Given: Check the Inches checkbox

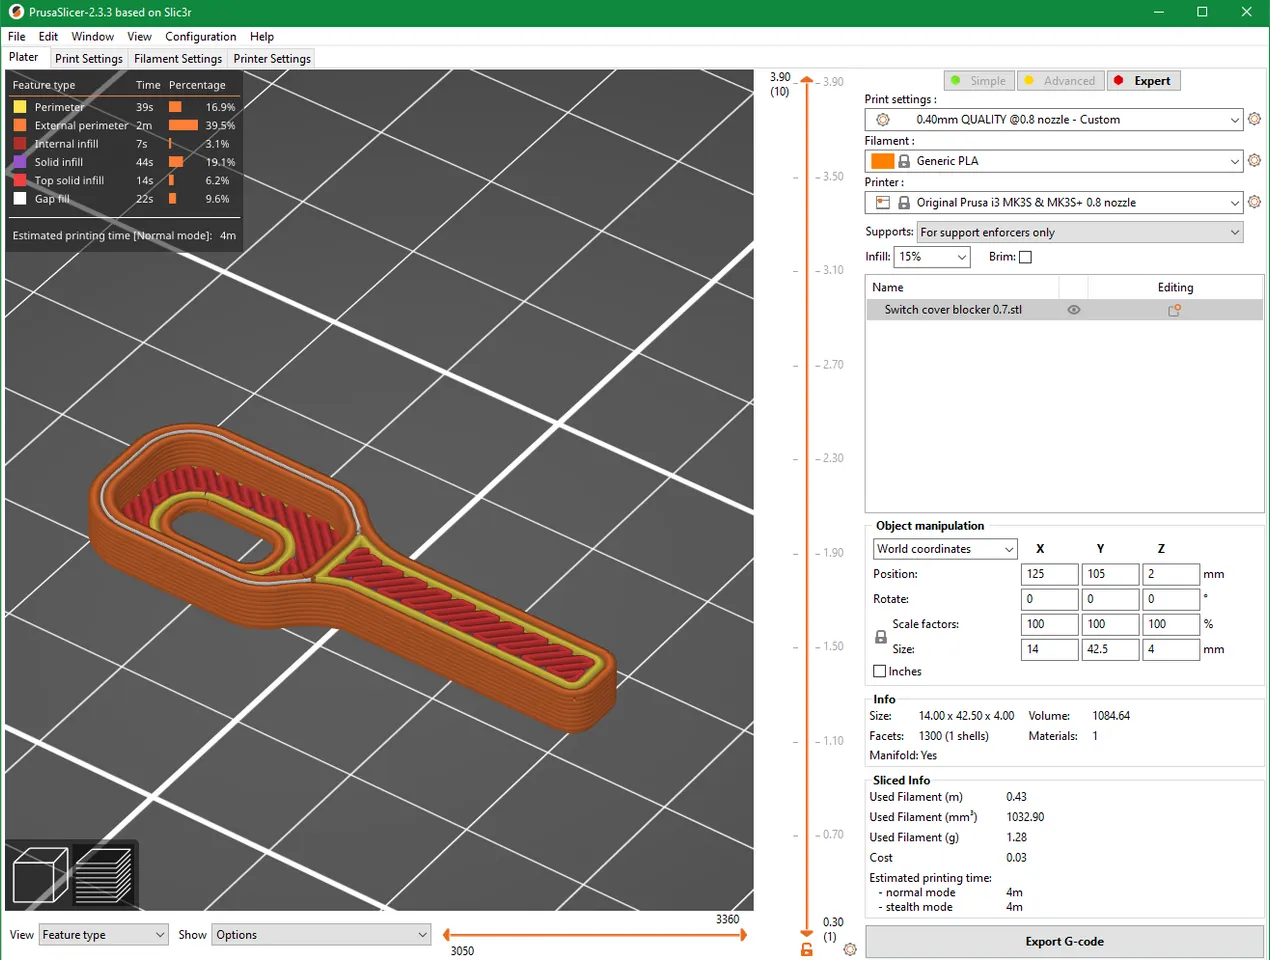Looking at the screenshot, I should 880,672.
